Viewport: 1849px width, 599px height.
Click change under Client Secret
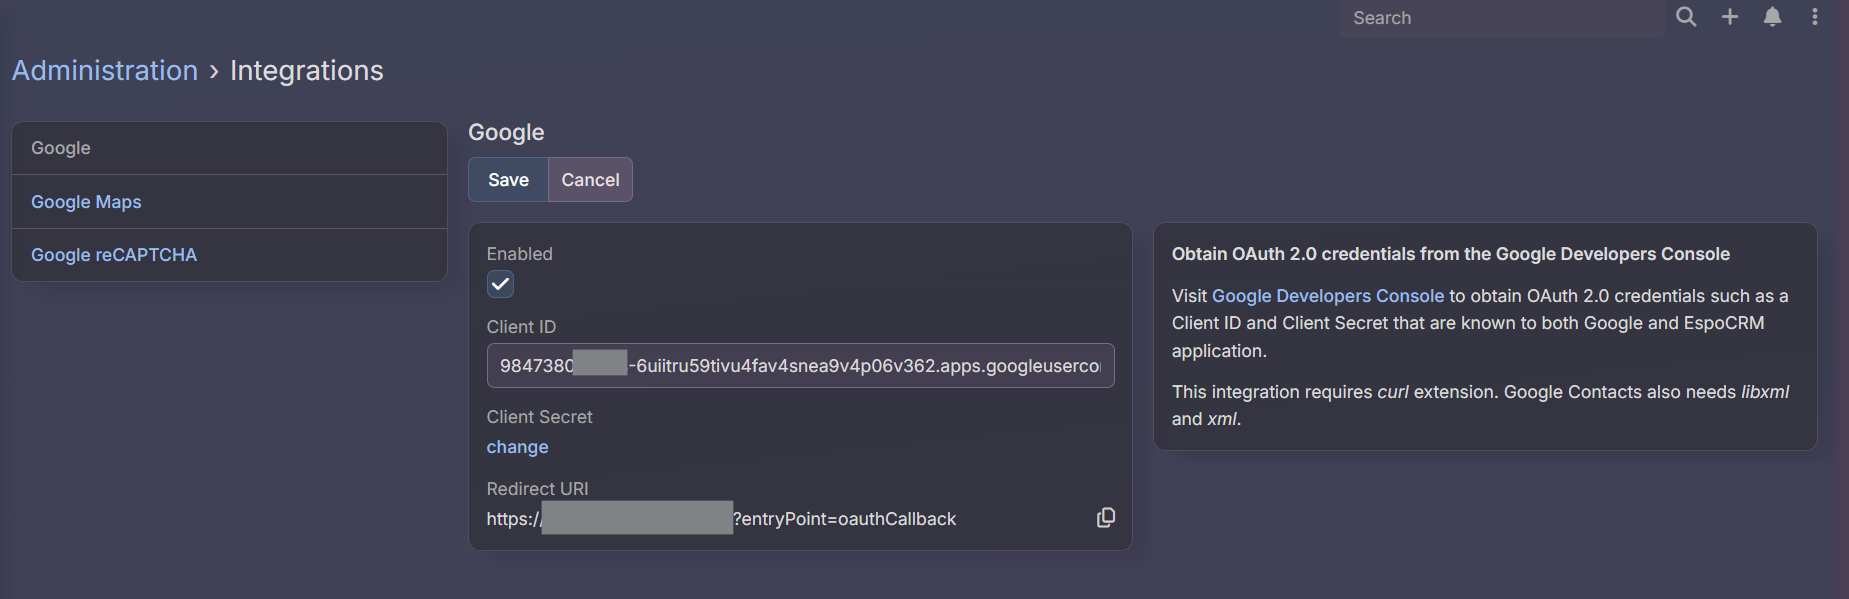click(517, 447)
